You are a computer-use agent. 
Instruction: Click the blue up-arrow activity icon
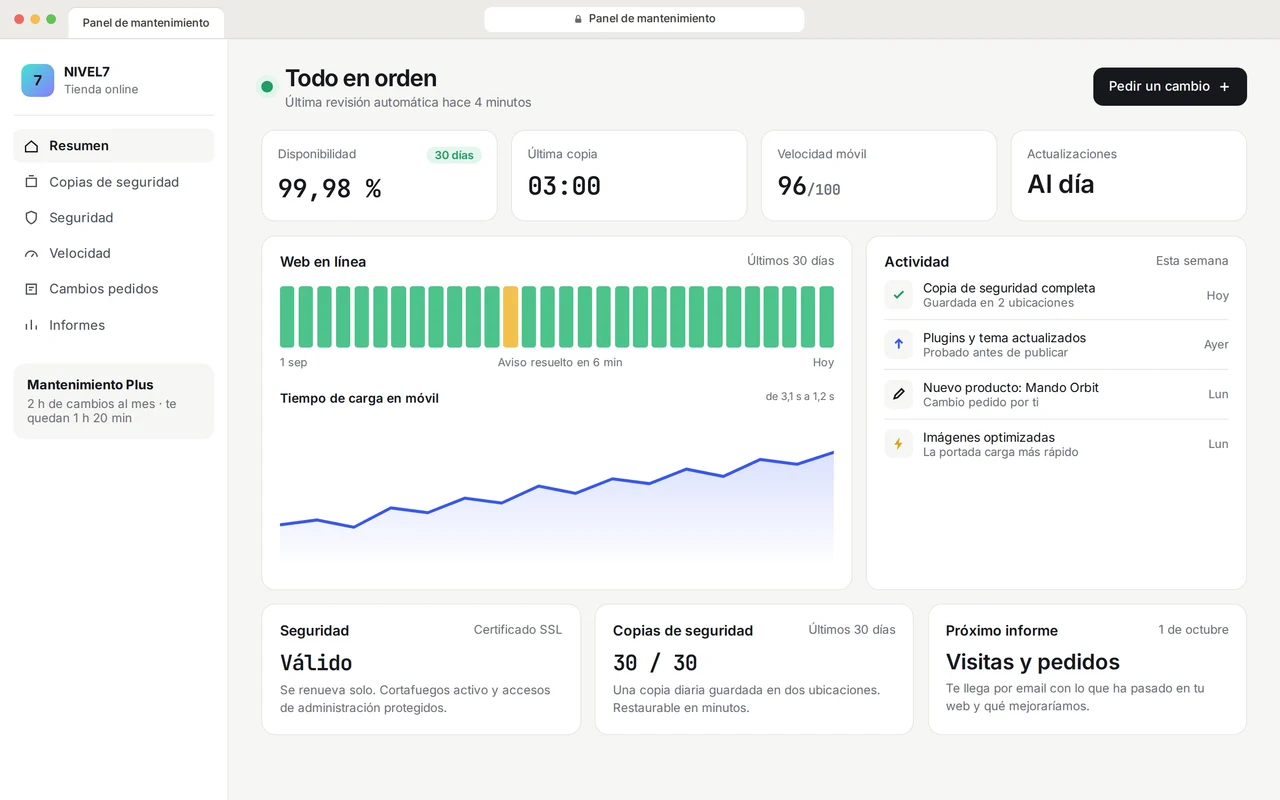[898, 344]
